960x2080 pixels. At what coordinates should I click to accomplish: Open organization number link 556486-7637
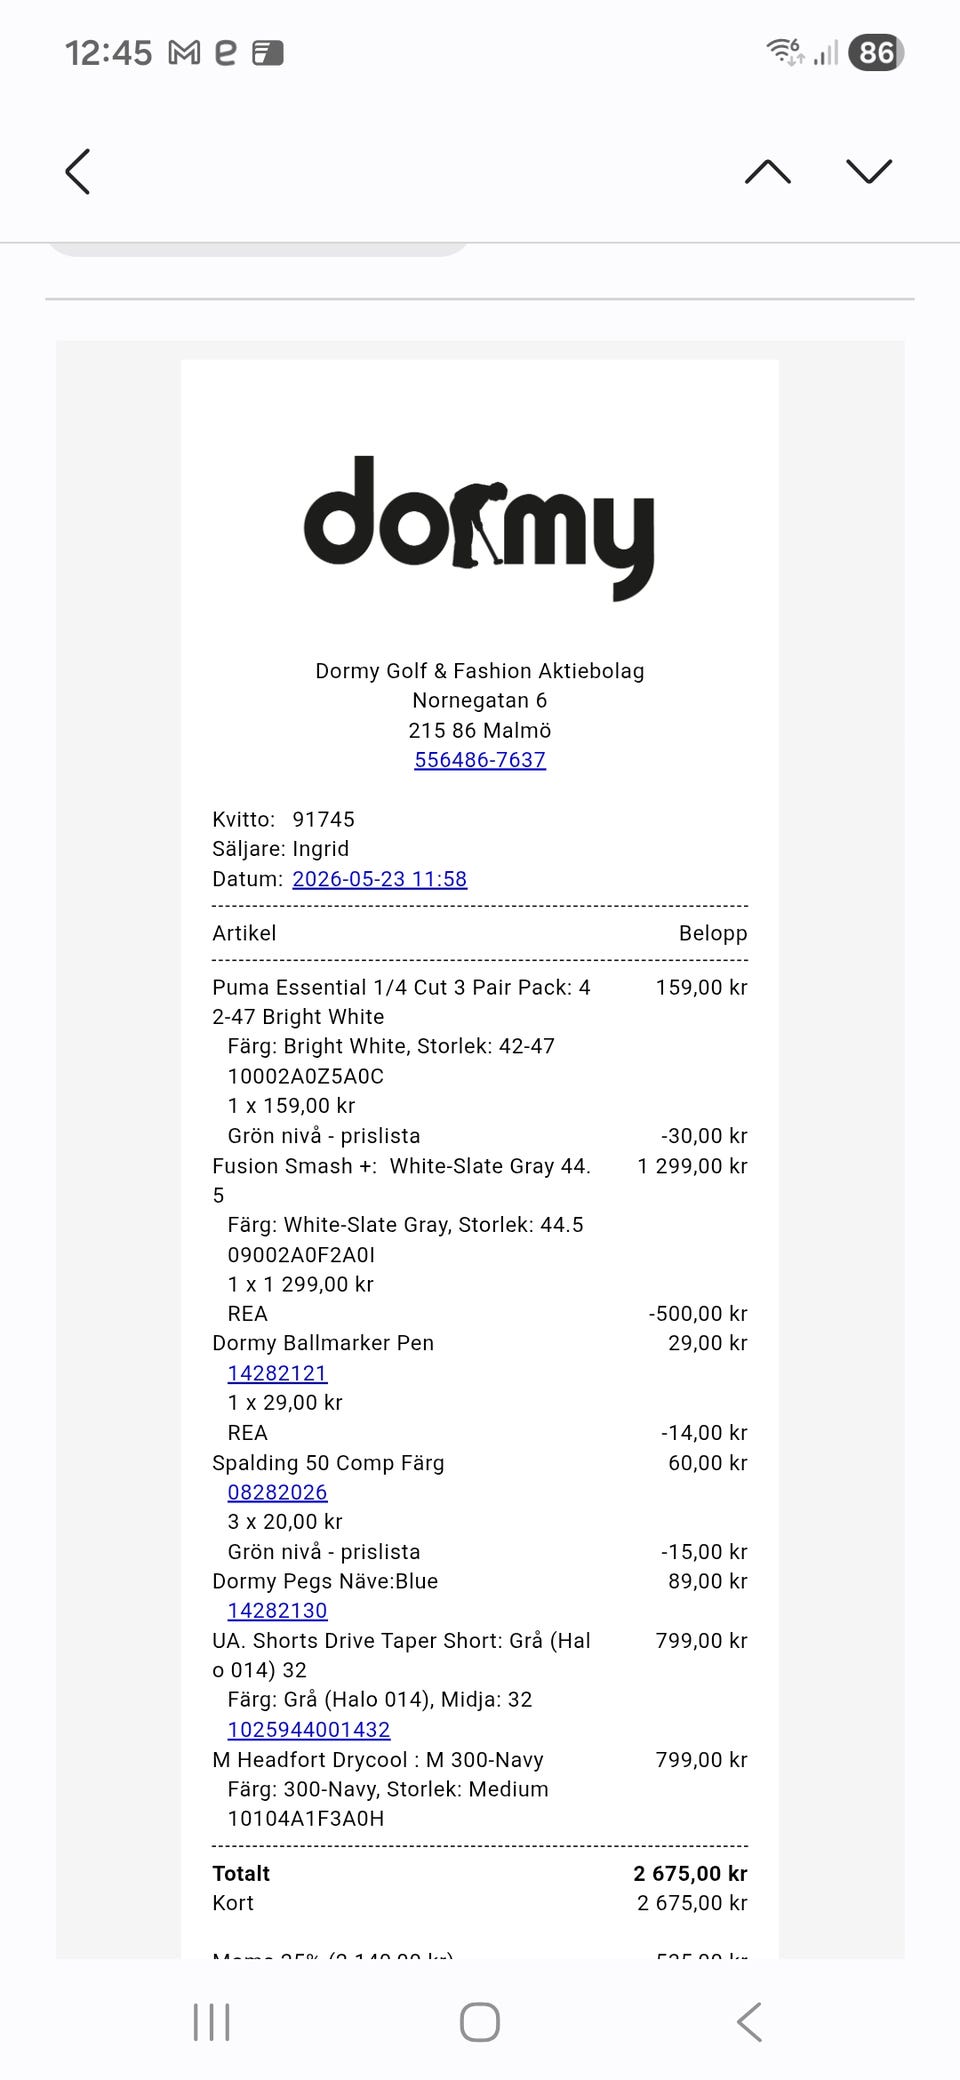coord(480,760)
